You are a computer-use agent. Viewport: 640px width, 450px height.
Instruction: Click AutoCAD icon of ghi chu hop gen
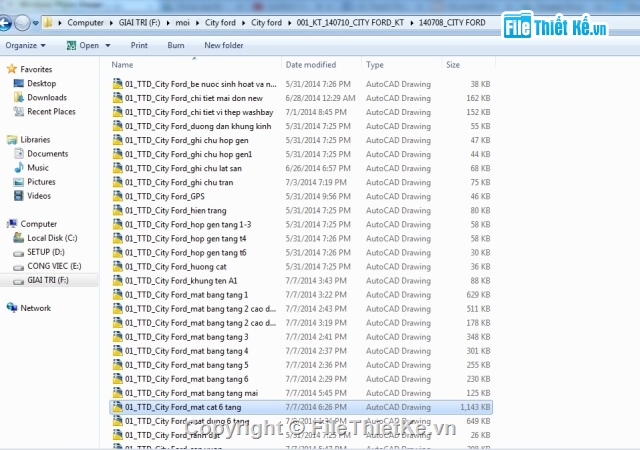pos(118,140)
